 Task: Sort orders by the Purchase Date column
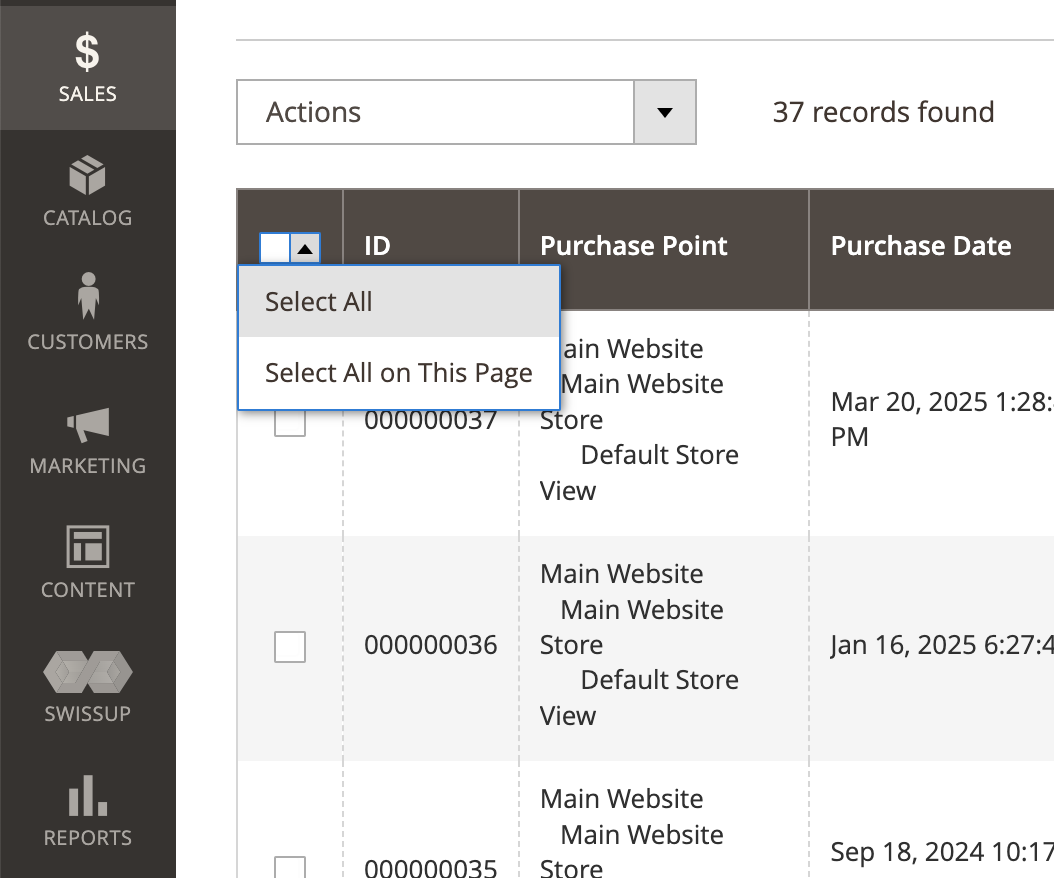(920, 245)
